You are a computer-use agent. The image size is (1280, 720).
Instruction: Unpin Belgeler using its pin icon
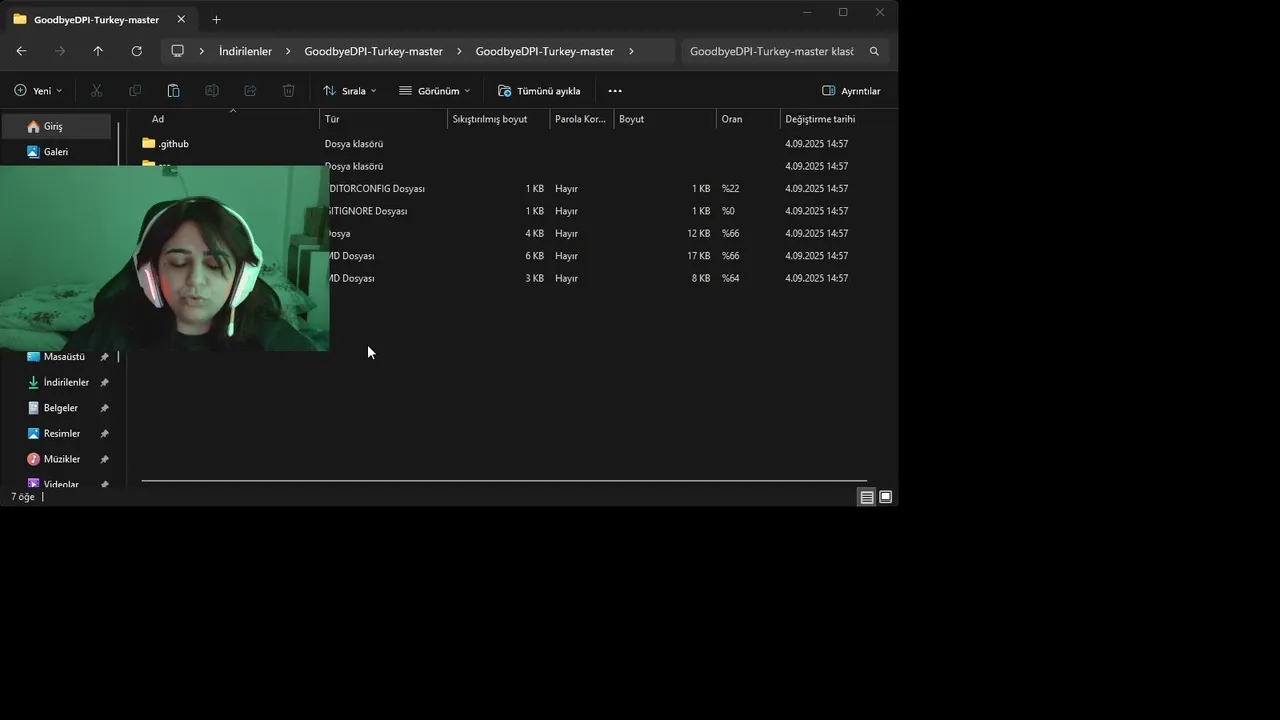pos(104,408)
